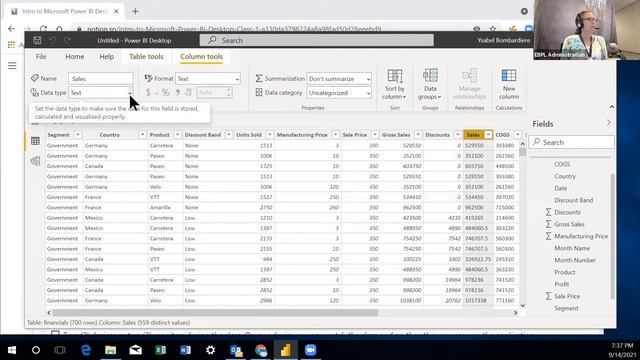
Task: Select COGS in the Fields list
Action: (x=562, y=164)
